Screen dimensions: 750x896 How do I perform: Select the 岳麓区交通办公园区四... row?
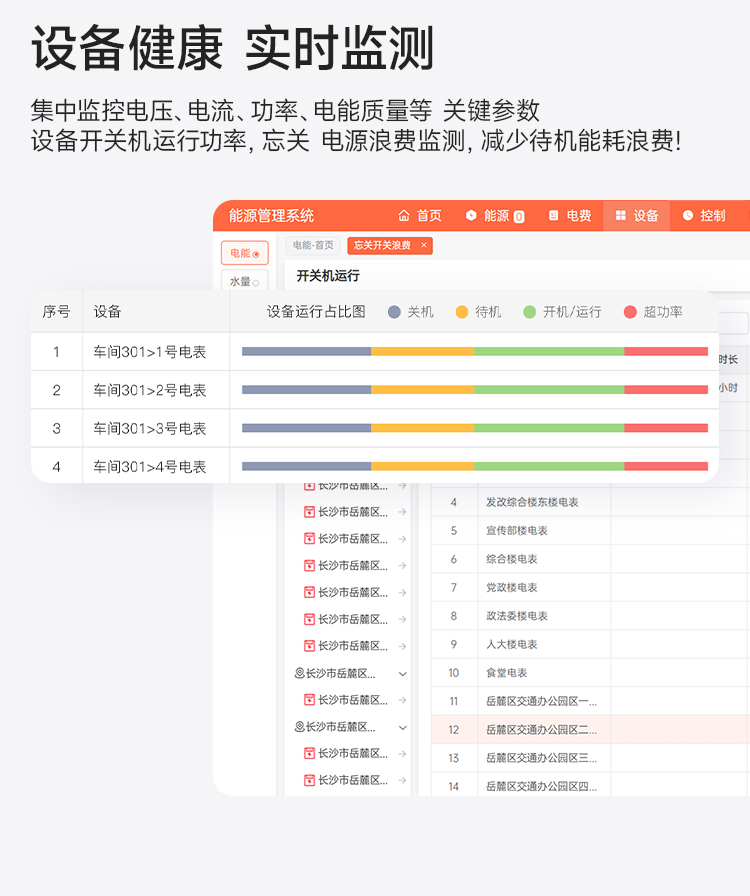click(591, 786)
